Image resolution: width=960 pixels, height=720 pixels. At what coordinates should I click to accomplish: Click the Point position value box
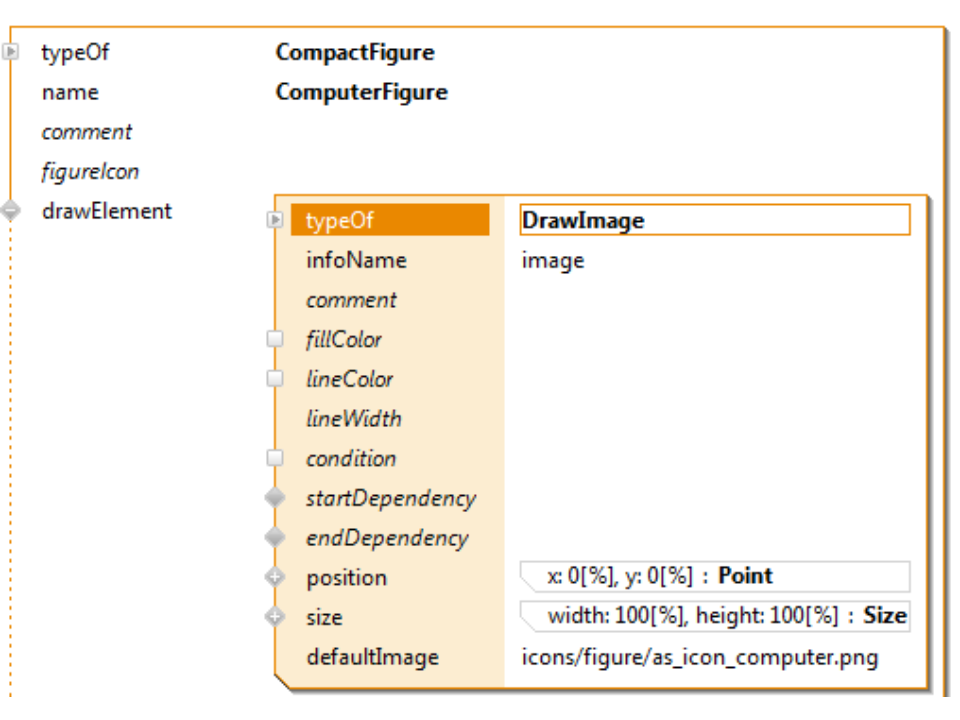pos(714,577)
